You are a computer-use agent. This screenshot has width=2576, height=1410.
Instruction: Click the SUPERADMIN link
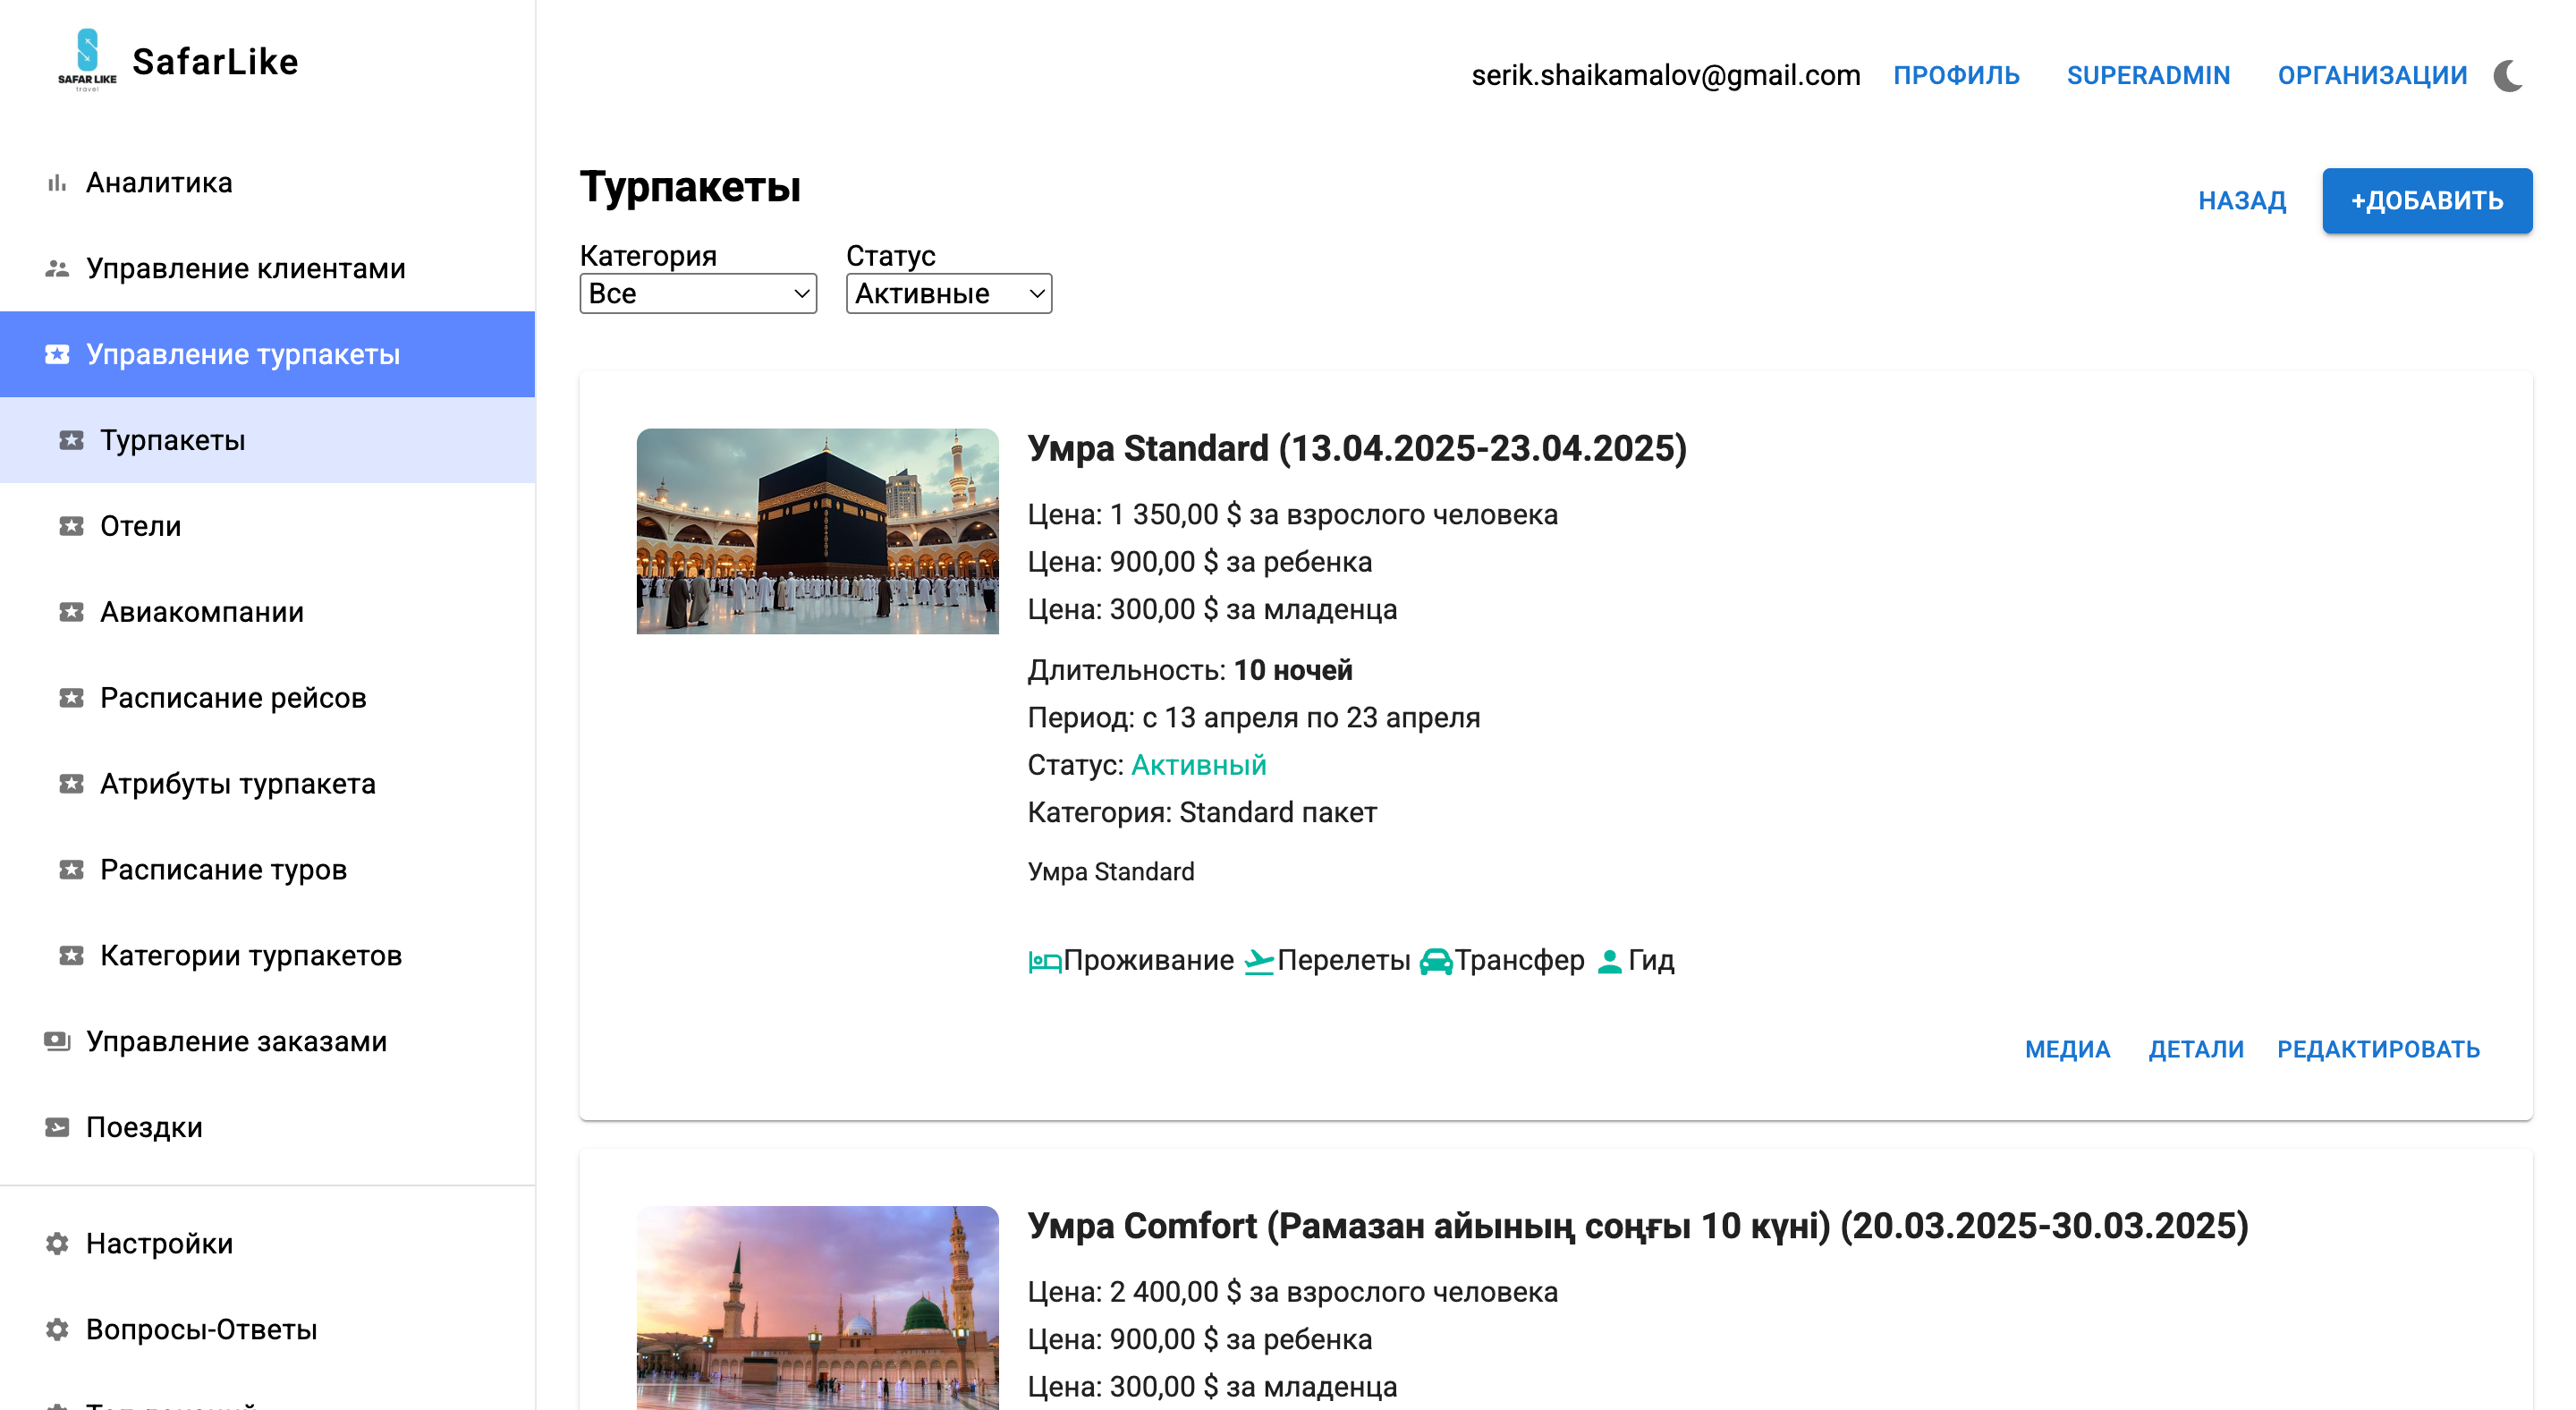2148,76
